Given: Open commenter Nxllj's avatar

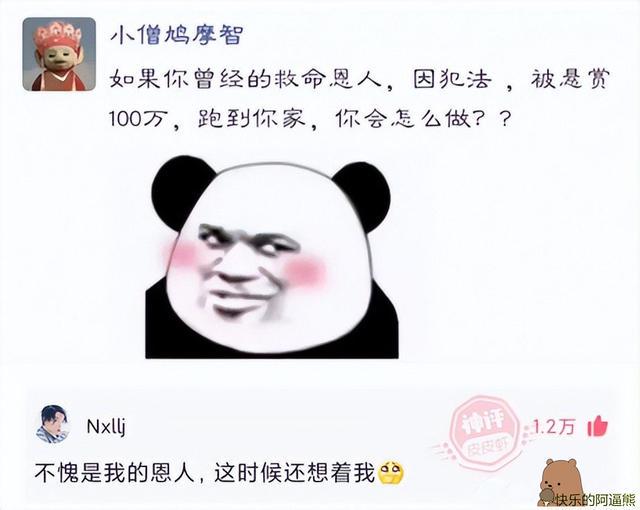Looking at the screenshot, I should tap(53, 424).
